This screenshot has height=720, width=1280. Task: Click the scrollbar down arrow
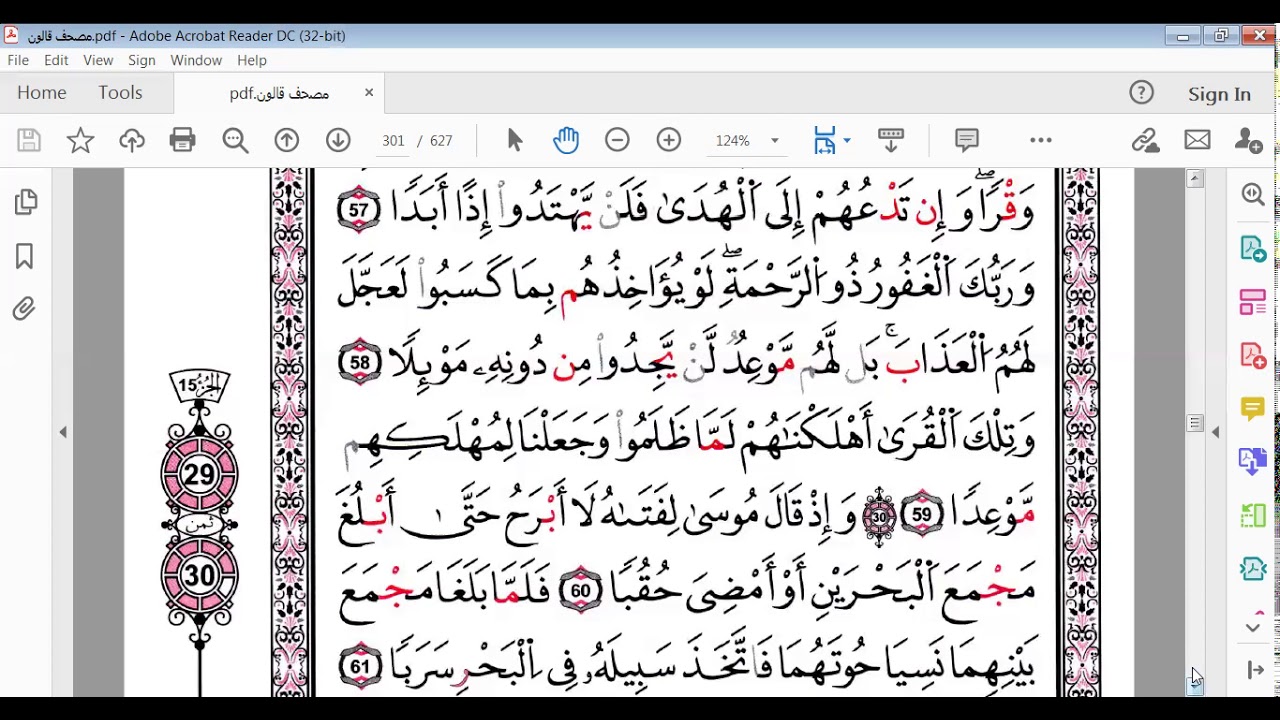pos(1195,686)
